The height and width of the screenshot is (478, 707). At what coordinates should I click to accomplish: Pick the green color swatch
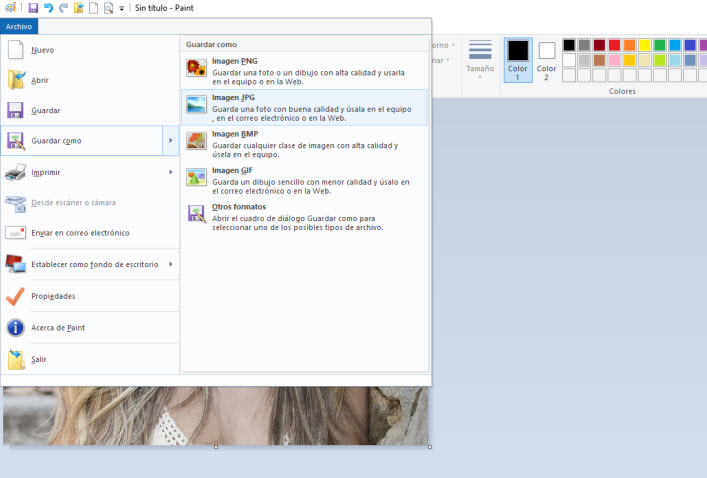[x=660, y=45]
